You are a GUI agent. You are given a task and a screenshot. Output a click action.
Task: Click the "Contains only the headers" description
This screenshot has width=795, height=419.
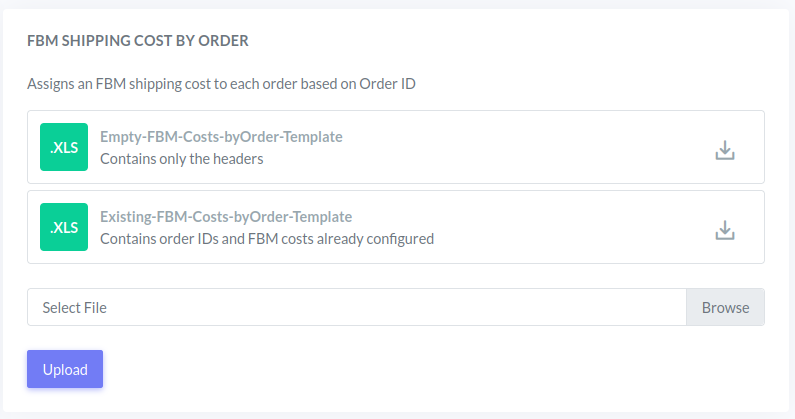click(181, 158)
